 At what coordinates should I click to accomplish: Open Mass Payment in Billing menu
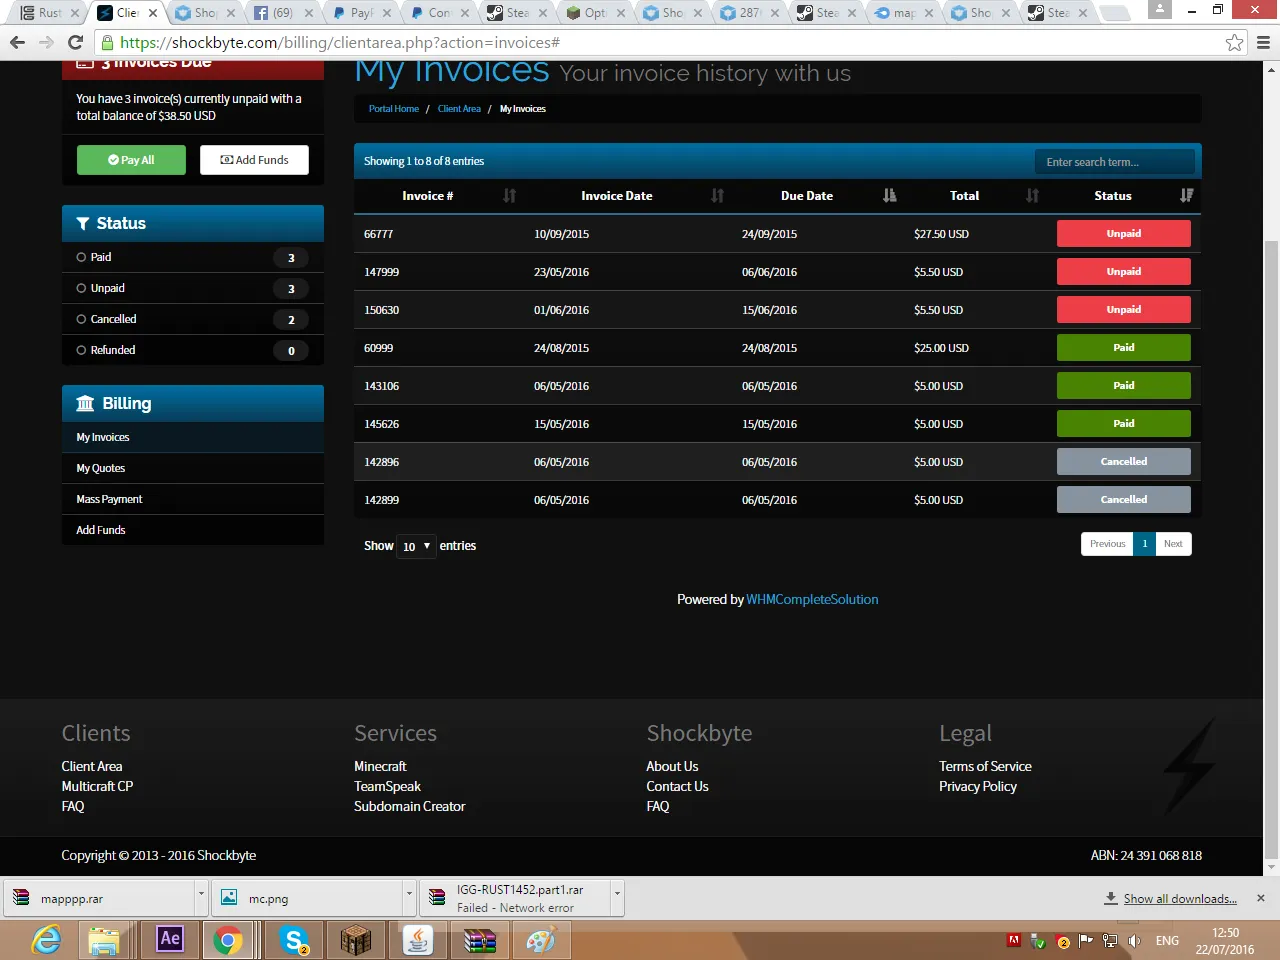tap(110, 499)
